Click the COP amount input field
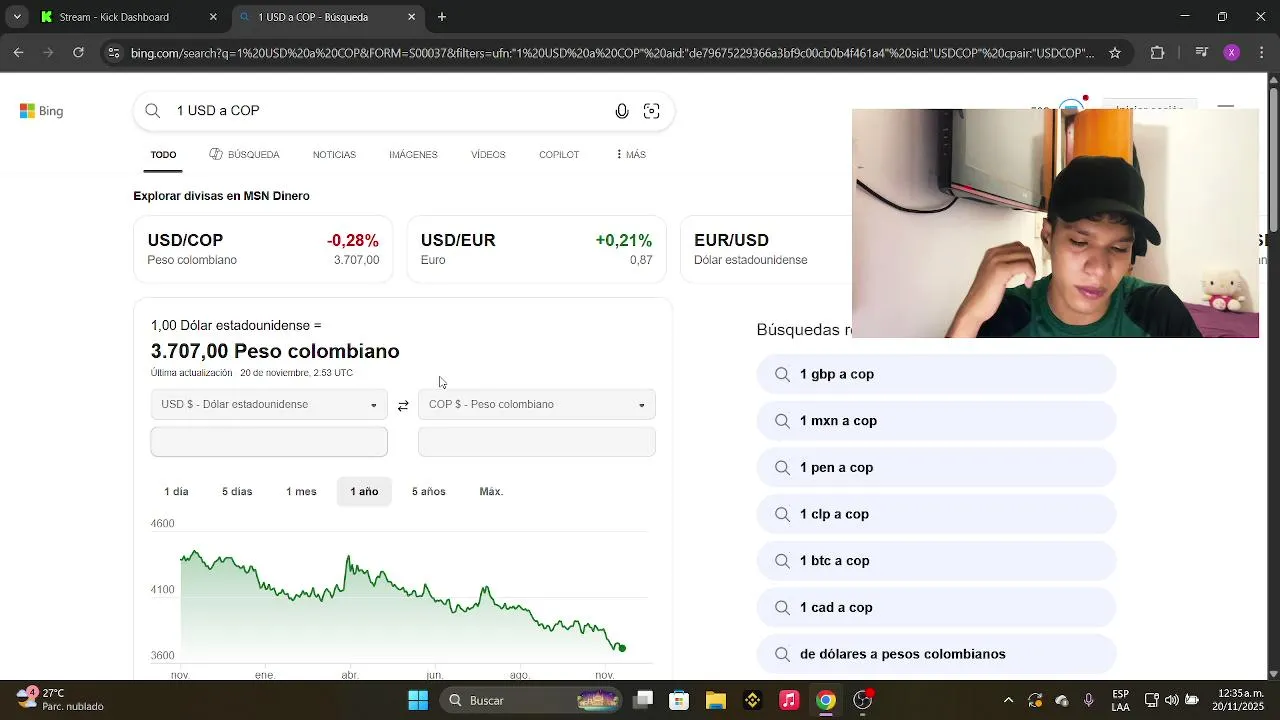Viewport: 1280px width, 720px height. click(x=537, y=442)
